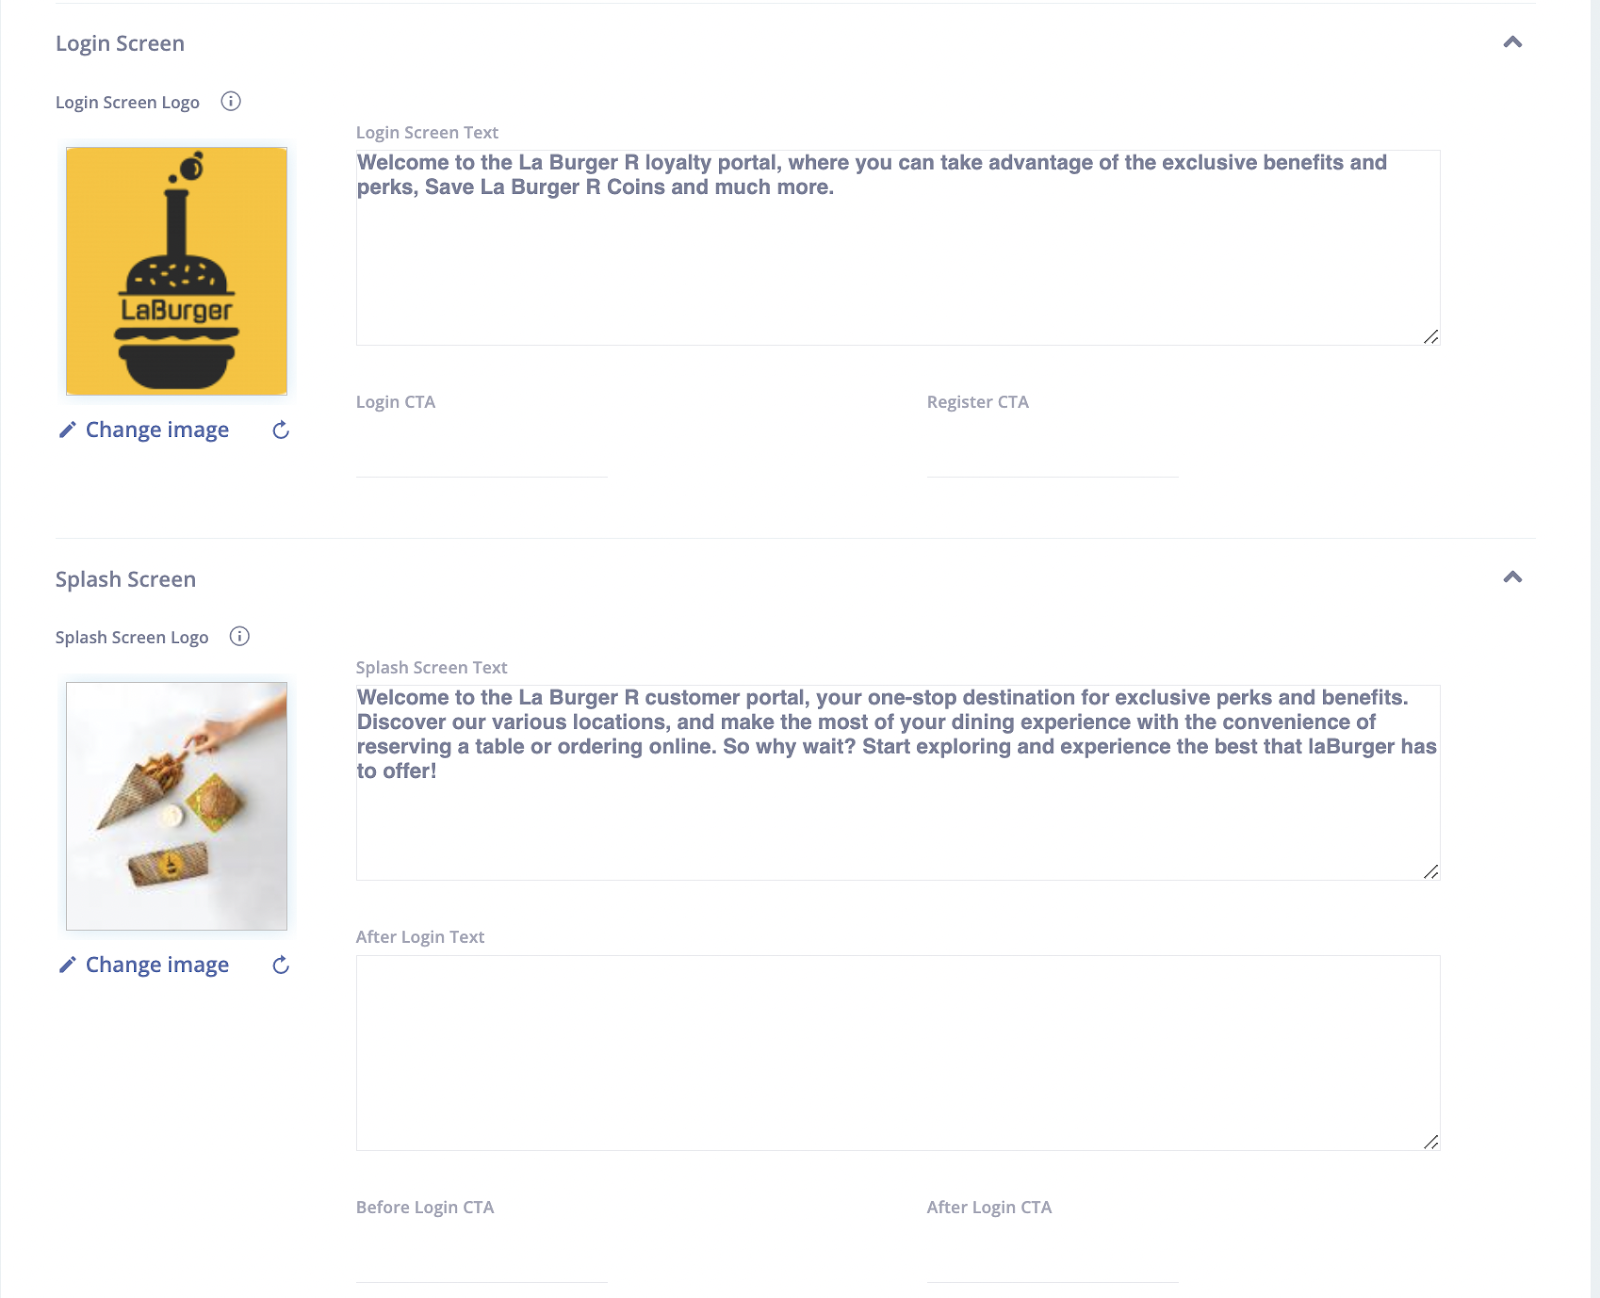Click Change image link for splash logo
Viewport: 1600px width, 1298px height.
[157, 965]
